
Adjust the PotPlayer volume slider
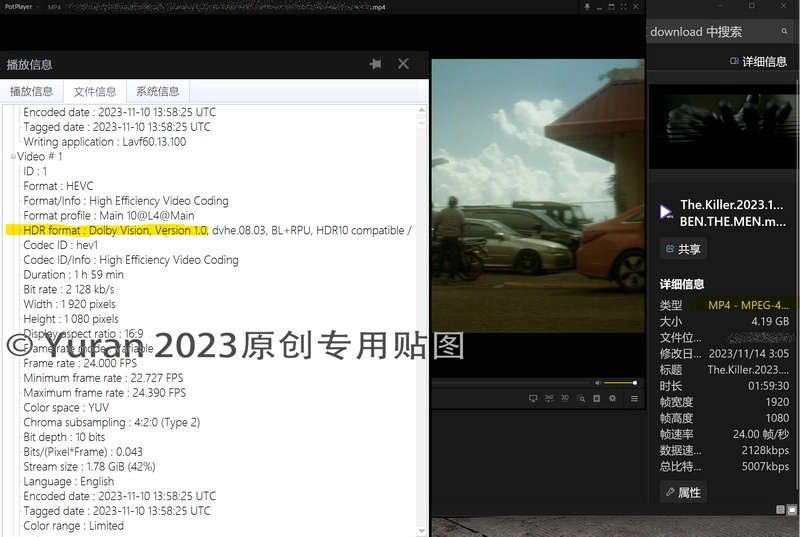point(620,382)
